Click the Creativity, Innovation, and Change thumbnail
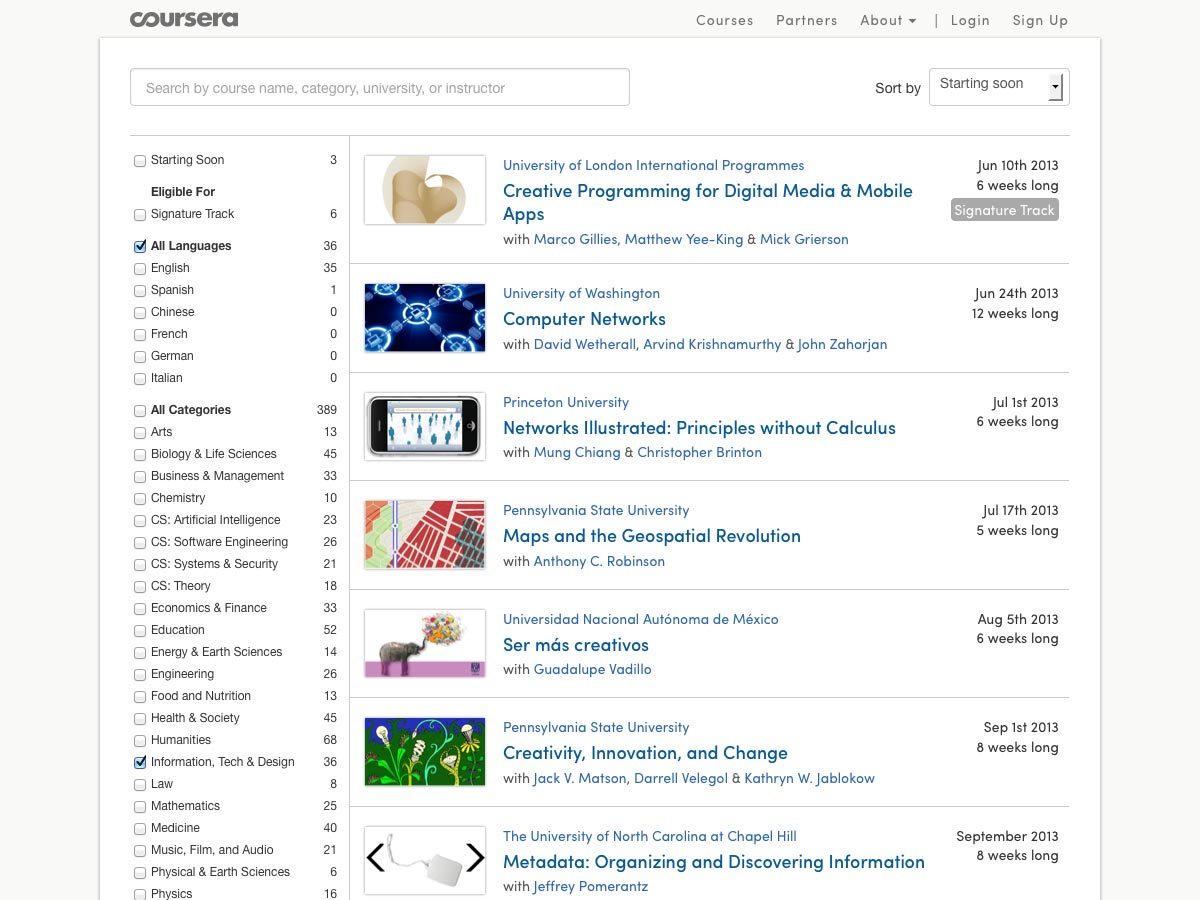Screen dimensions: 1200x900 (x=425, y=752)
